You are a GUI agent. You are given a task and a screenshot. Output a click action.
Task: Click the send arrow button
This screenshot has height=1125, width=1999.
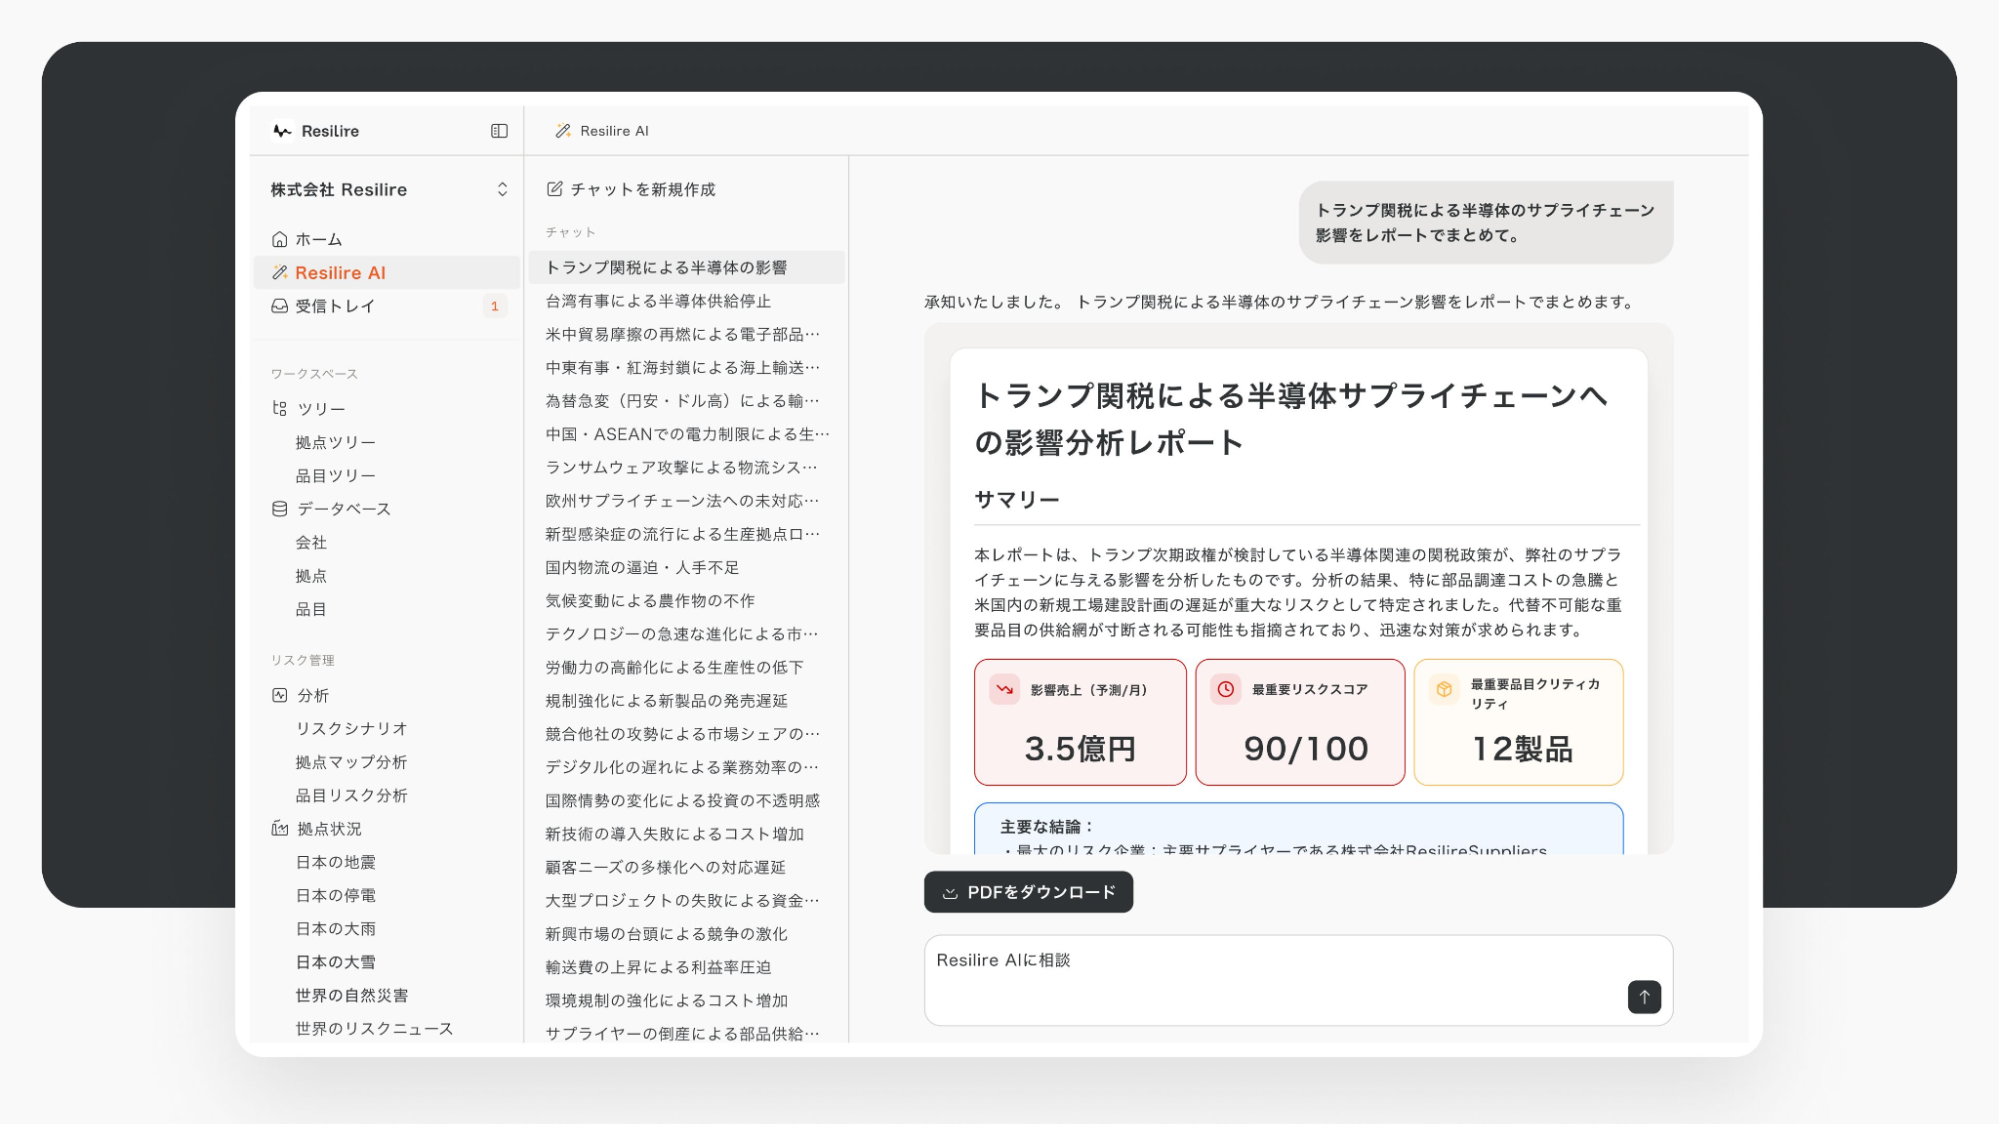click(x=1643, y=996)
